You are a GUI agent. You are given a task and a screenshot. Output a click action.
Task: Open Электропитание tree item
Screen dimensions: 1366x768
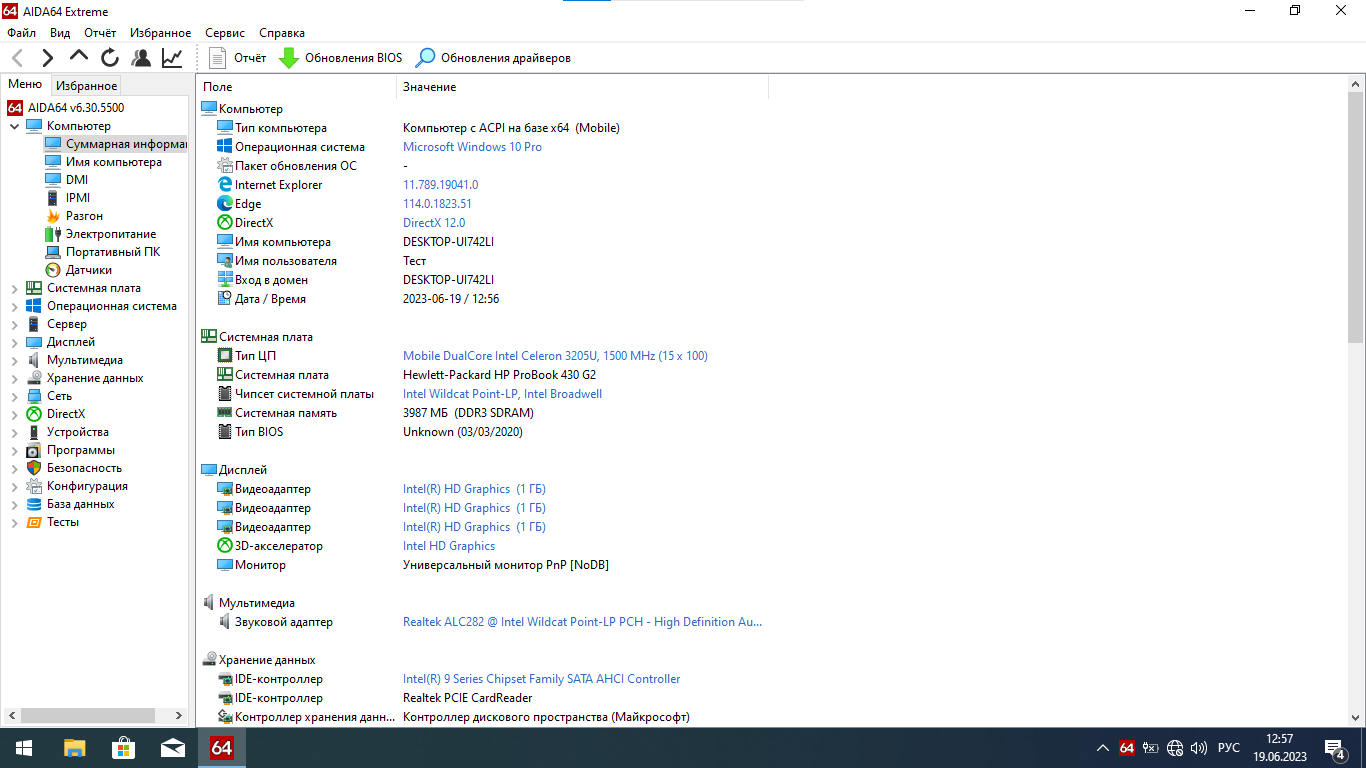tap(100, 234)
